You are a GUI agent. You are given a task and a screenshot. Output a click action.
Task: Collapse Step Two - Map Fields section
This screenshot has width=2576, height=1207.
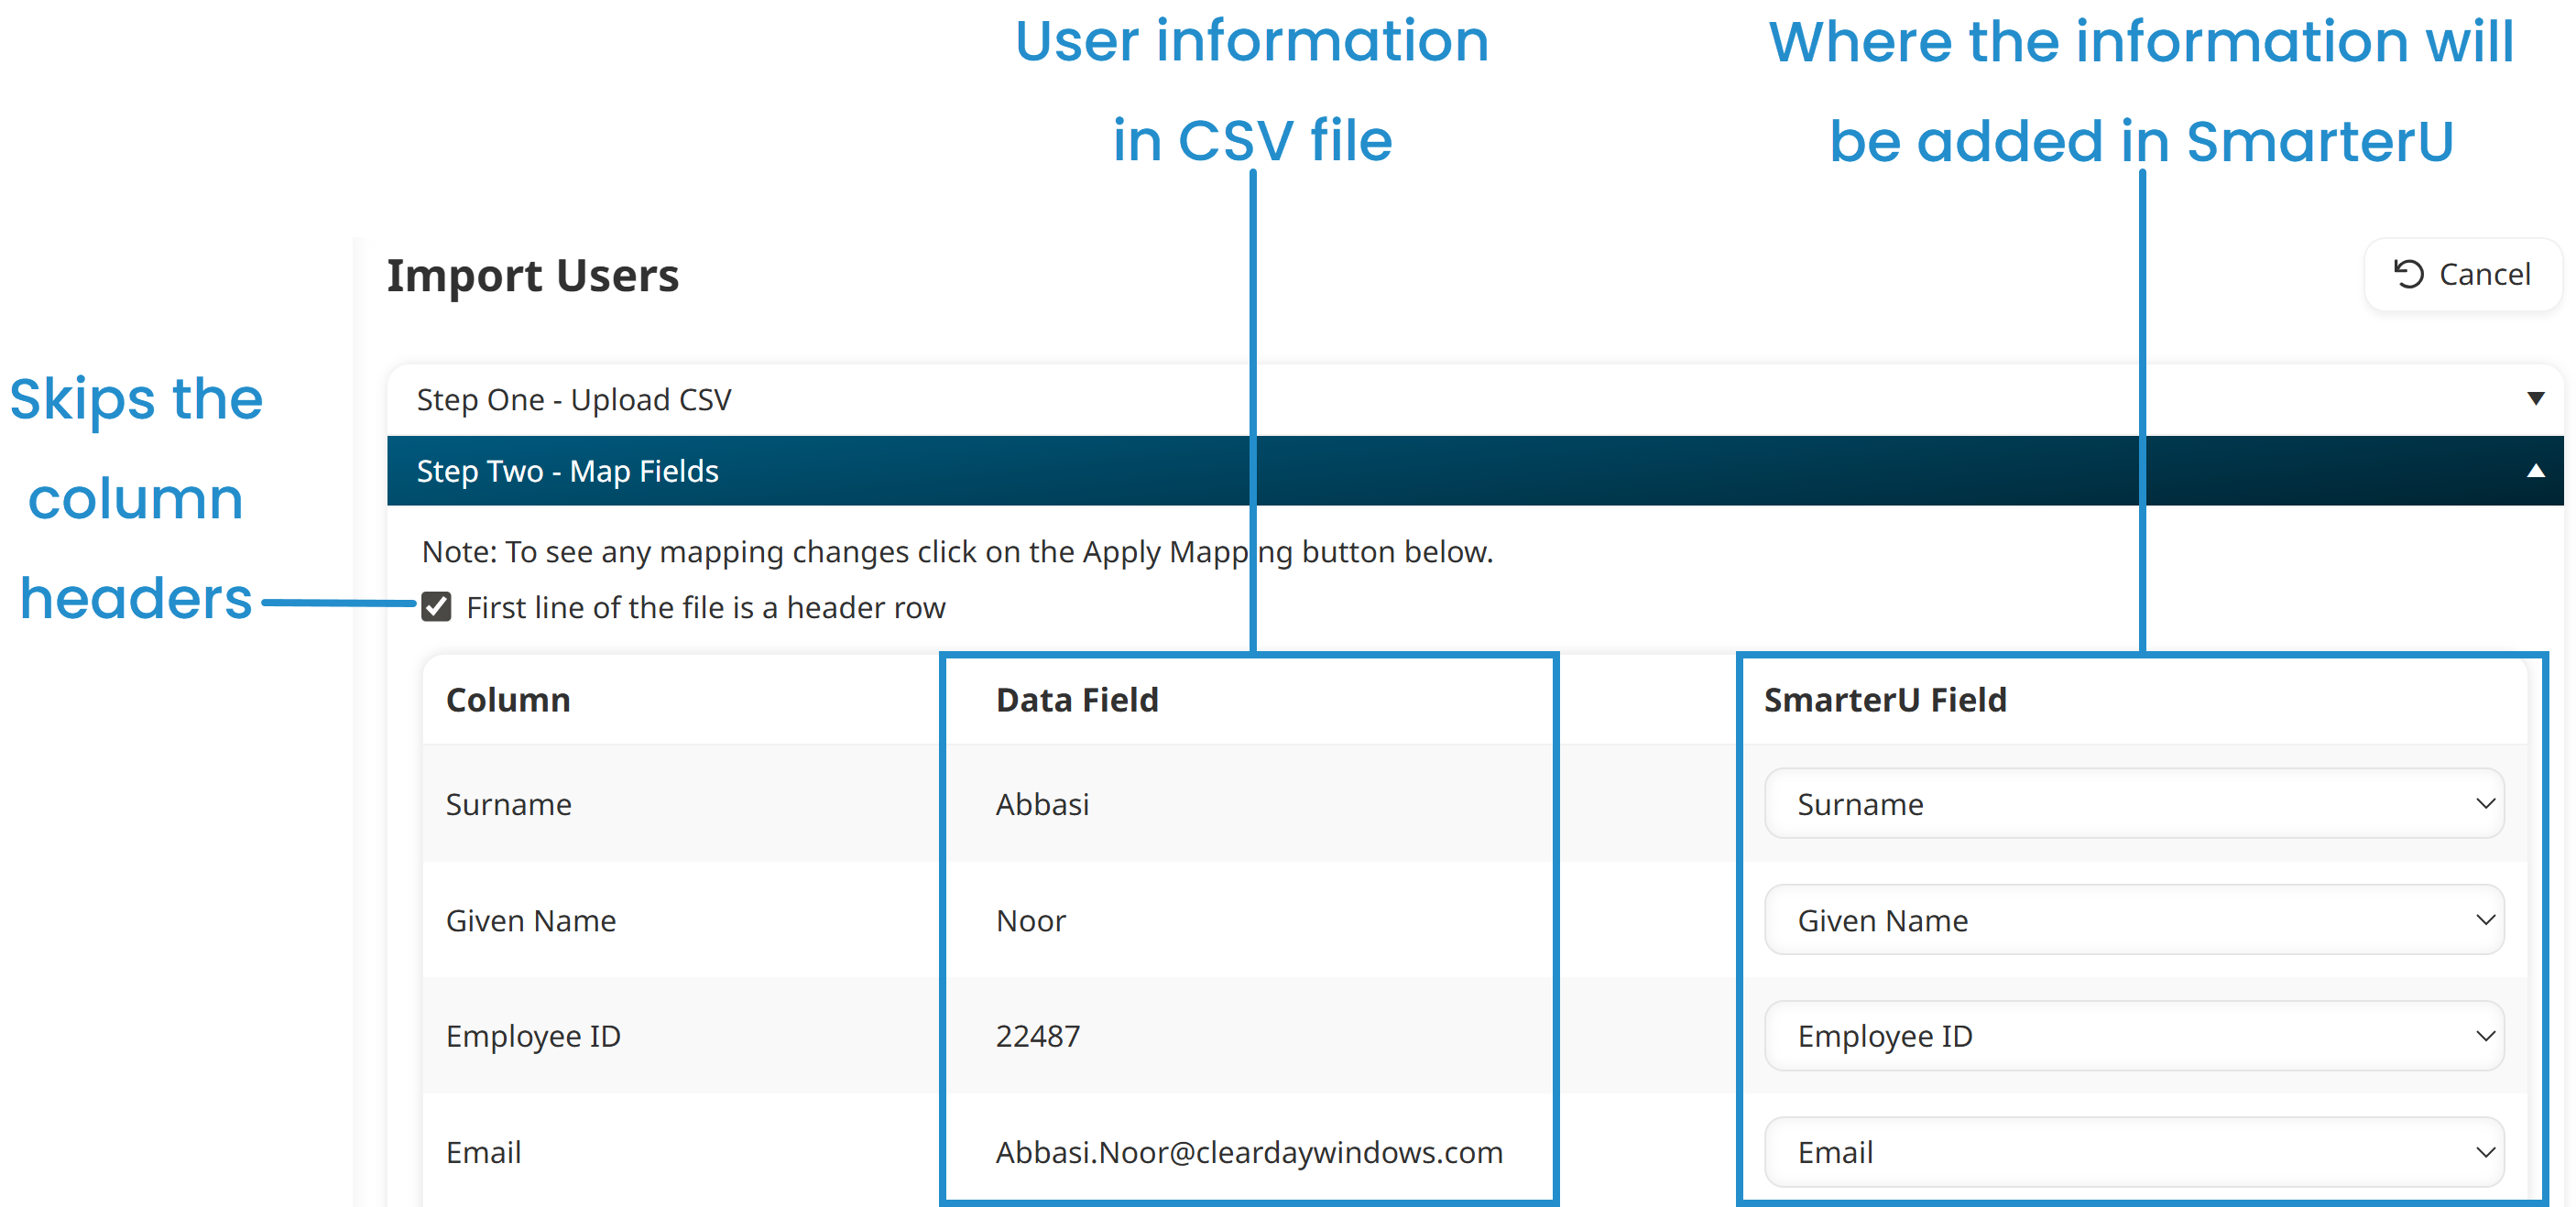(x=1475, y=471)
